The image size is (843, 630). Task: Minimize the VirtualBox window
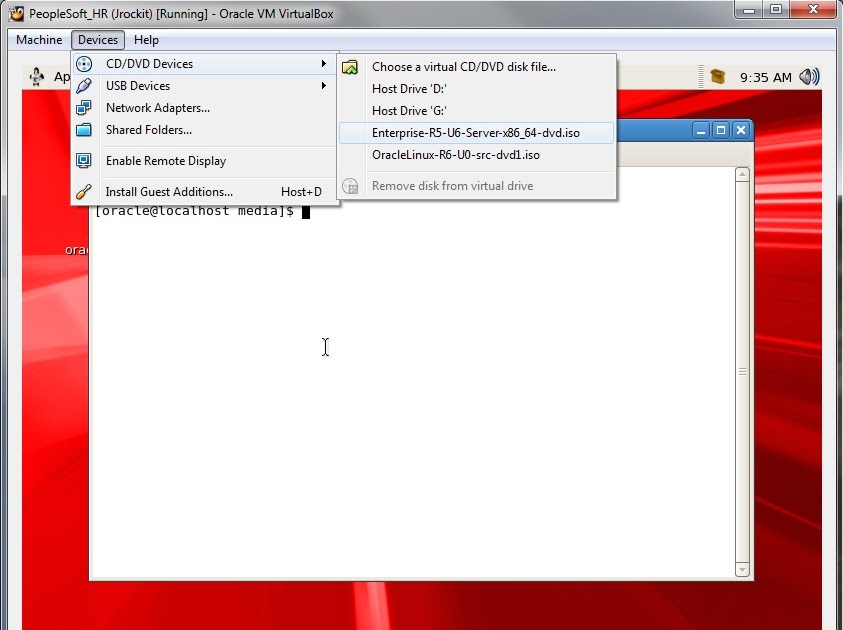coord(748,9)
